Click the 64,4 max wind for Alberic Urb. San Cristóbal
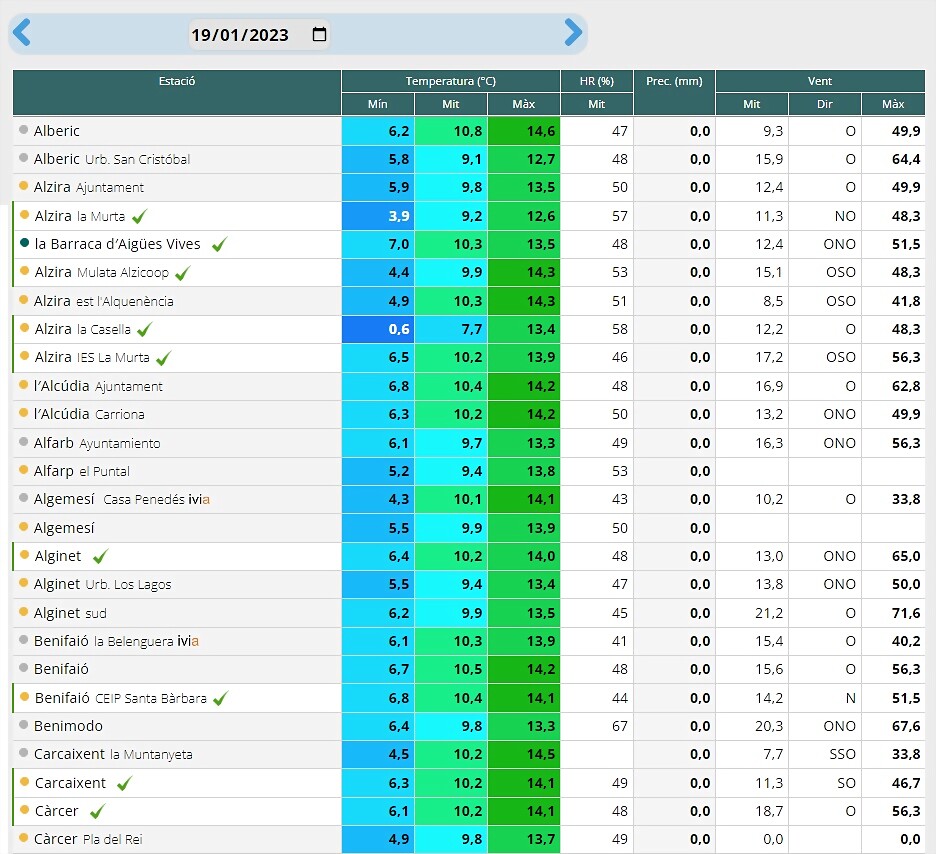936x854 pixels. [893, 159]
